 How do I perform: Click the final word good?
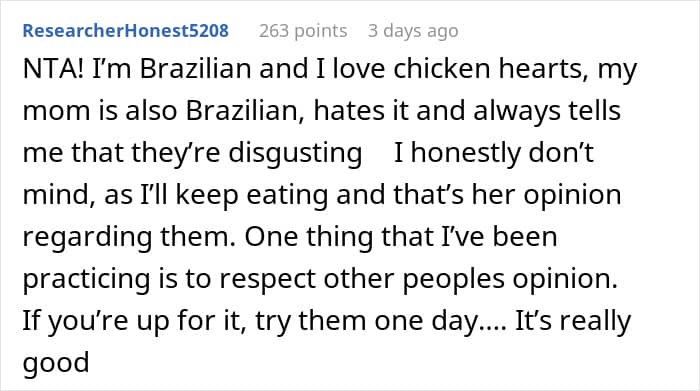click(56, 362)
